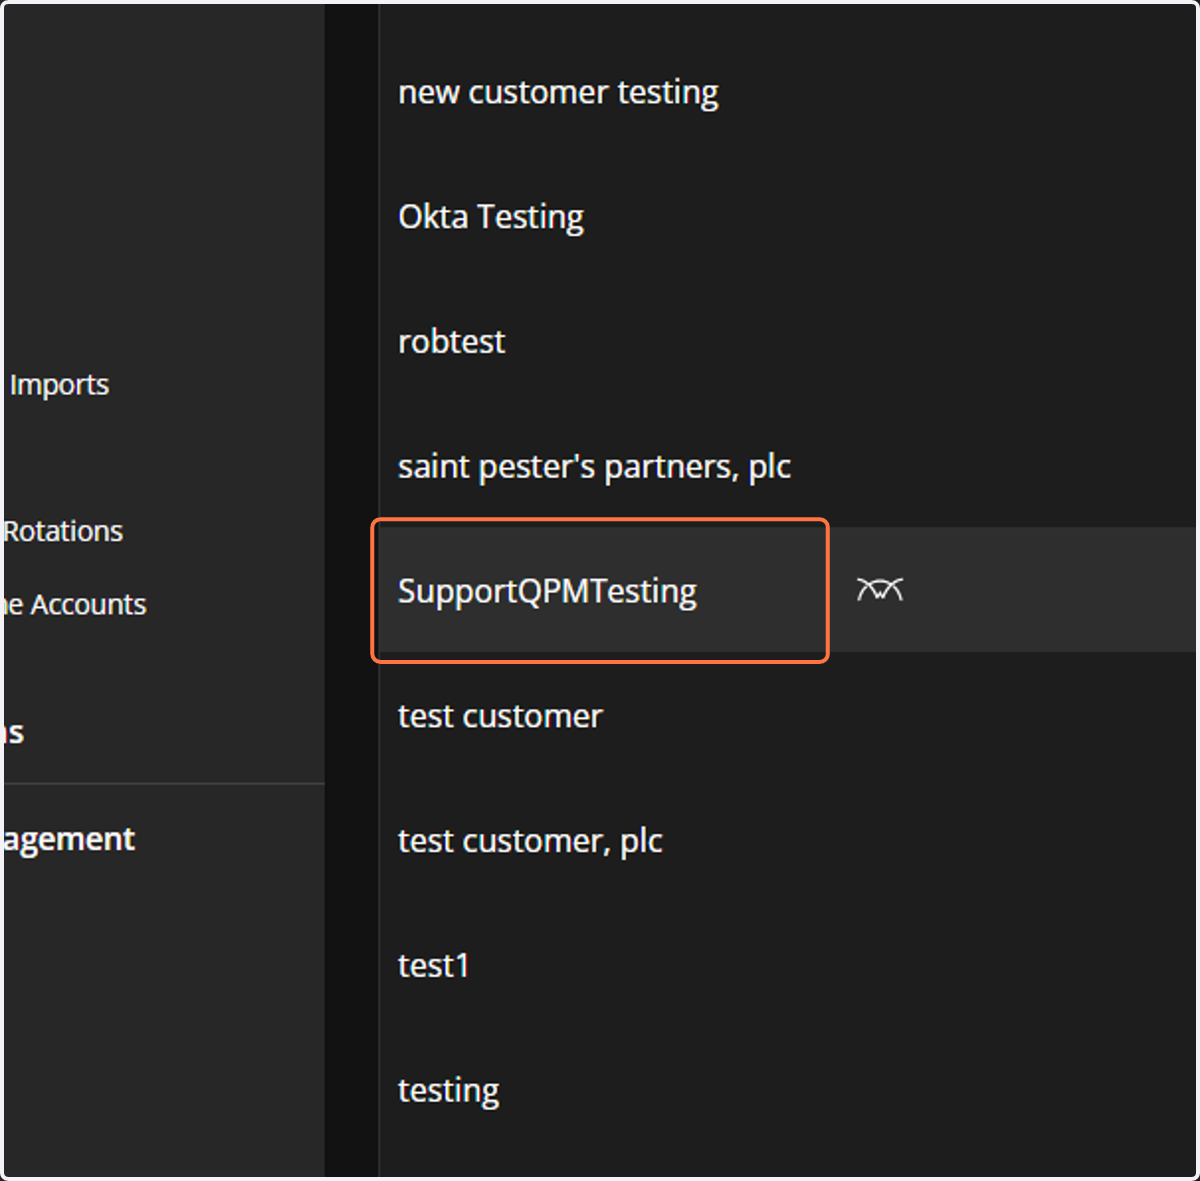Click the test1 customer row

click(x=788, y=965)
